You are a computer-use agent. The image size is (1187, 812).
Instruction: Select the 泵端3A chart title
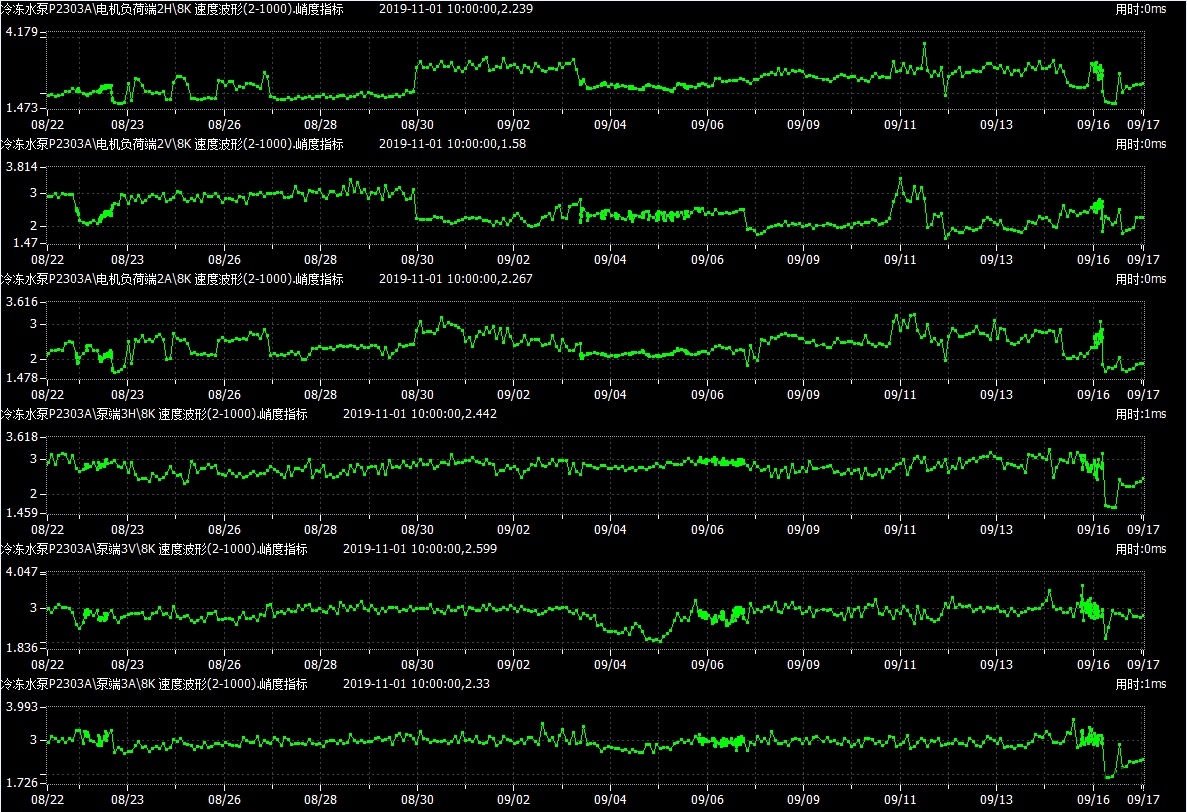[153, 684]
